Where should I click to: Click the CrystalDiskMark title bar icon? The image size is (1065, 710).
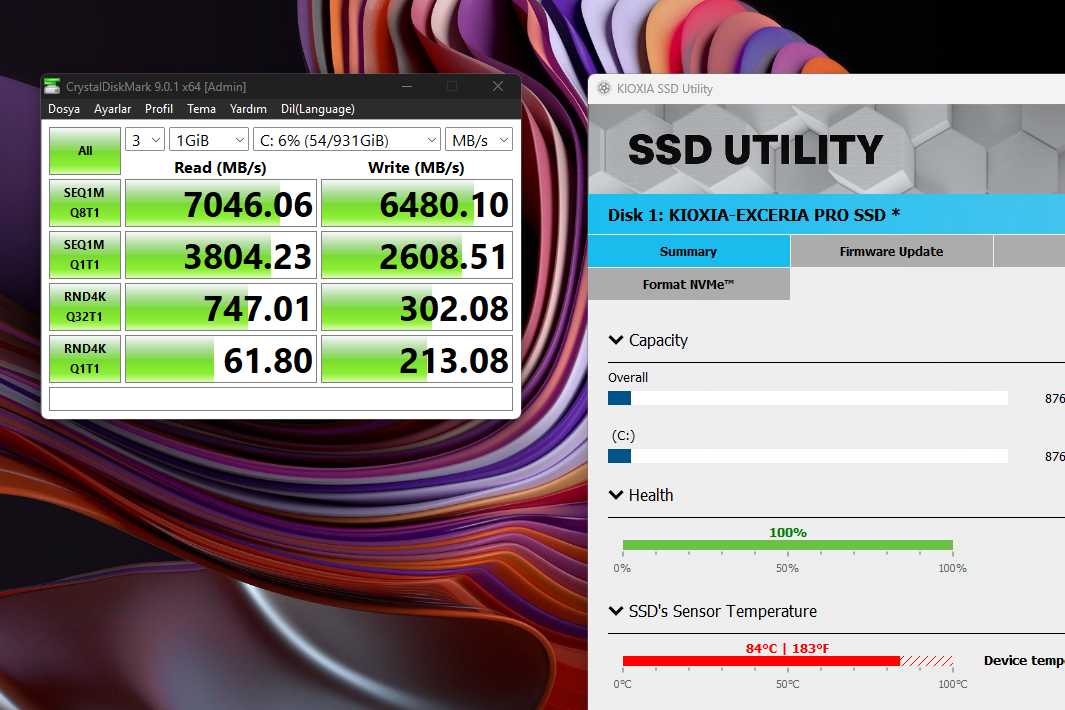point(52,86)
